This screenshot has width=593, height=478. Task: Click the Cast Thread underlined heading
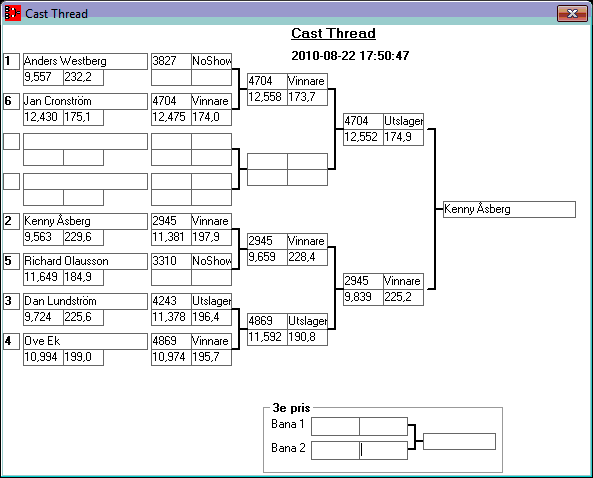[333, 33]
